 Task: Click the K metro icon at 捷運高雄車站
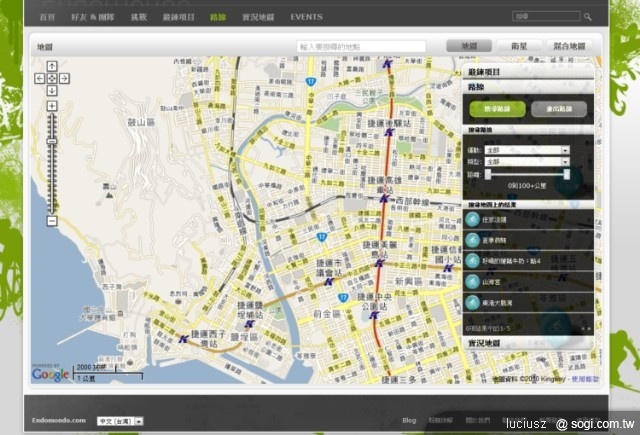click(384, 199)
